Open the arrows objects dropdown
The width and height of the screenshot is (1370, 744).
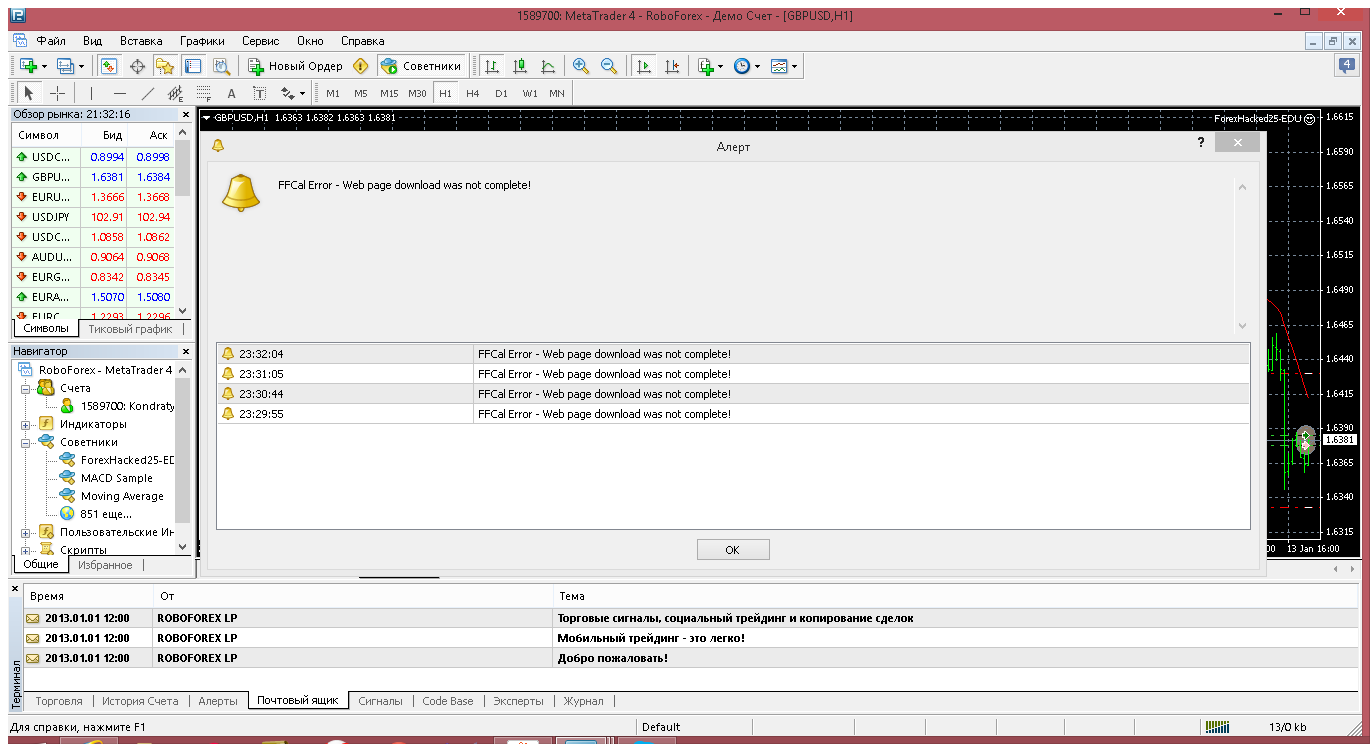coord(301,94)
